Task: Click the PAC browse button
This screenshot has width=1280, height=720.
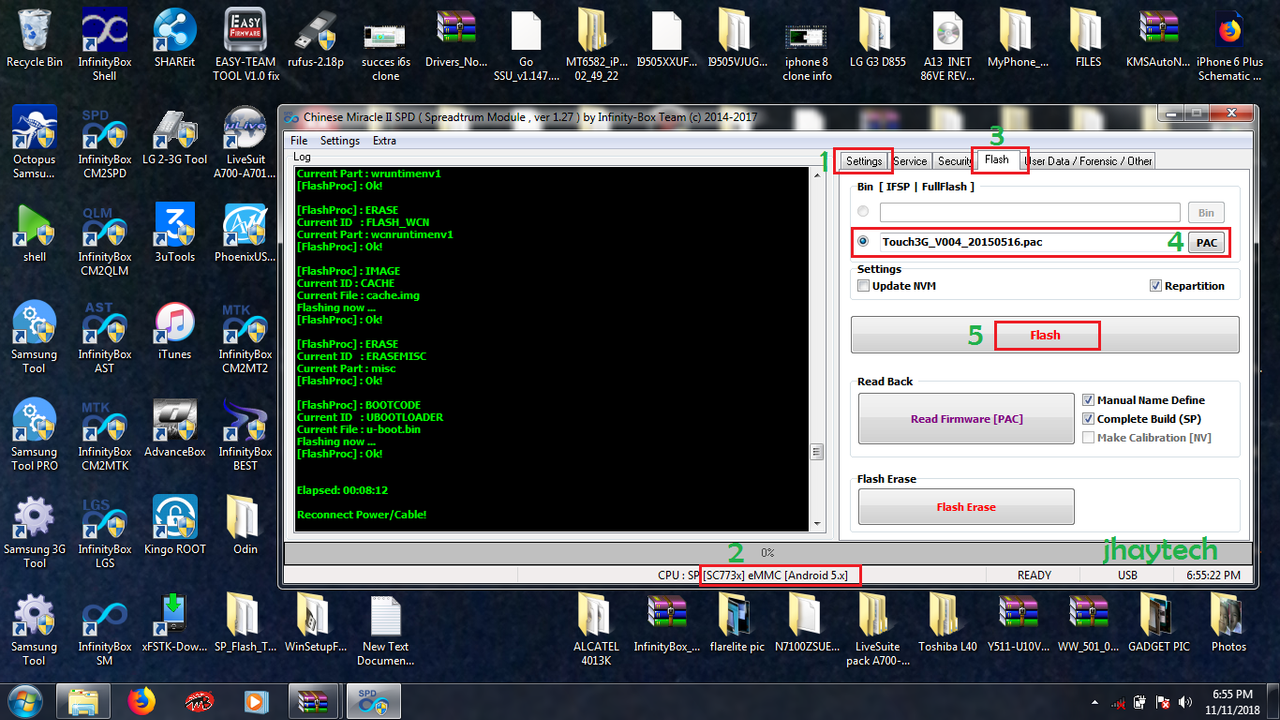Action: click(x=1207, y=243)
